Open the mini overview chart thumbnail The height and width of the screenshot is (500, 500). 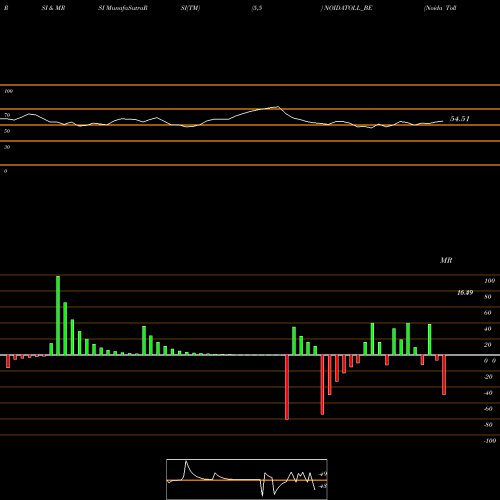[247, 479]
